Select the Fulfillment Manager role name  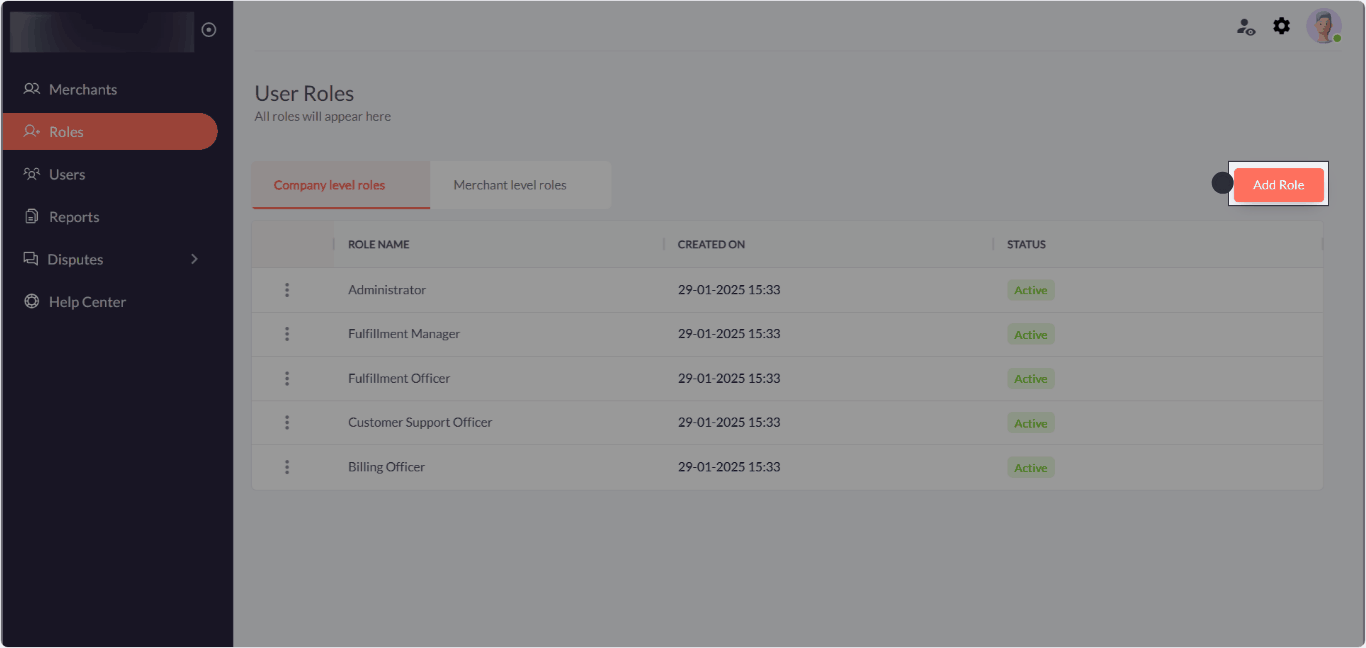click(404, 334)
